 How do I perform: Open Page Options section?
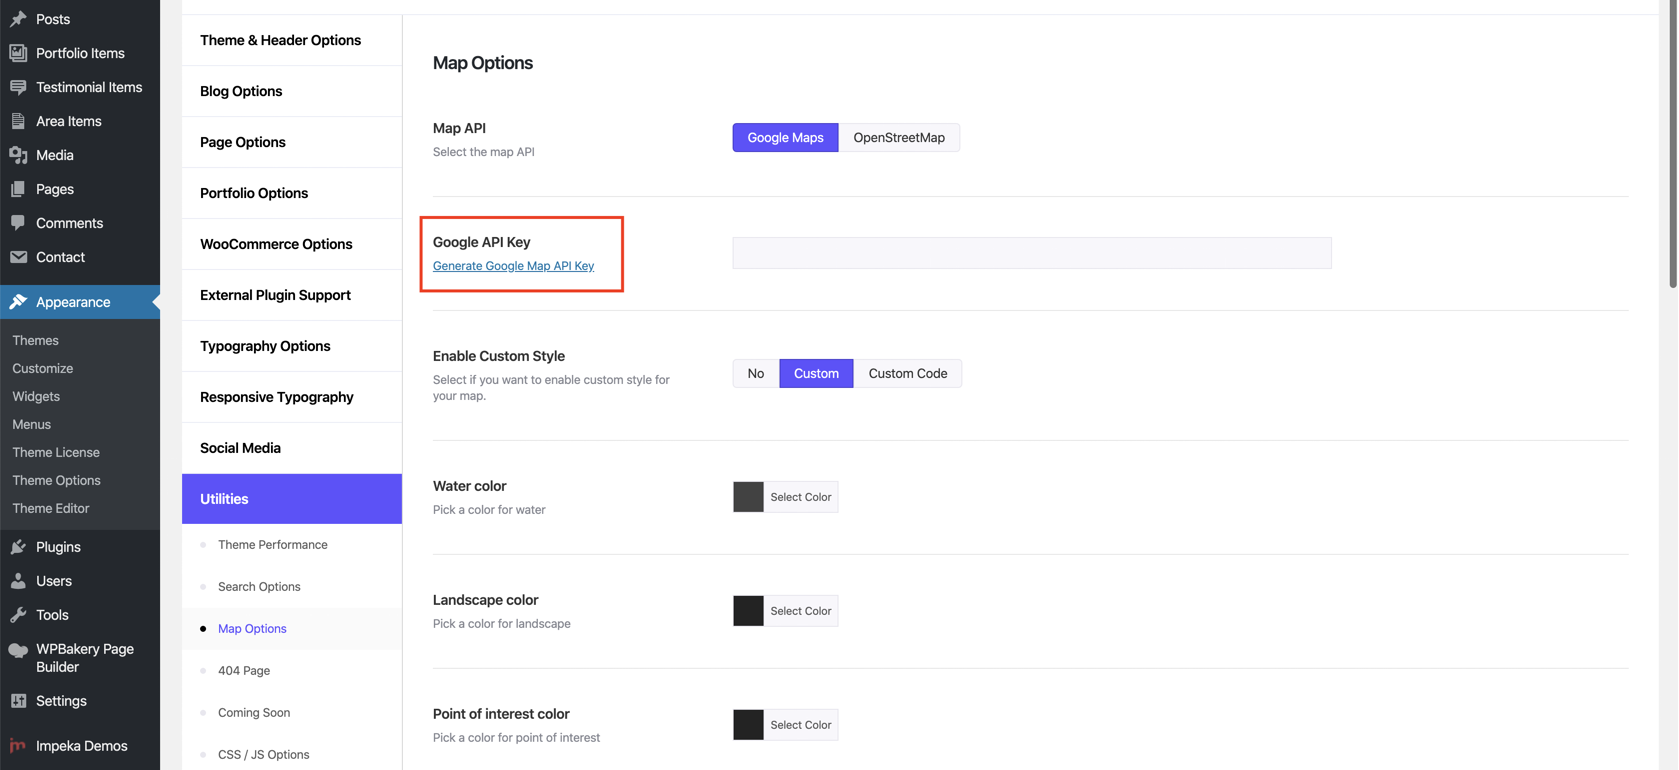[292, 142]
